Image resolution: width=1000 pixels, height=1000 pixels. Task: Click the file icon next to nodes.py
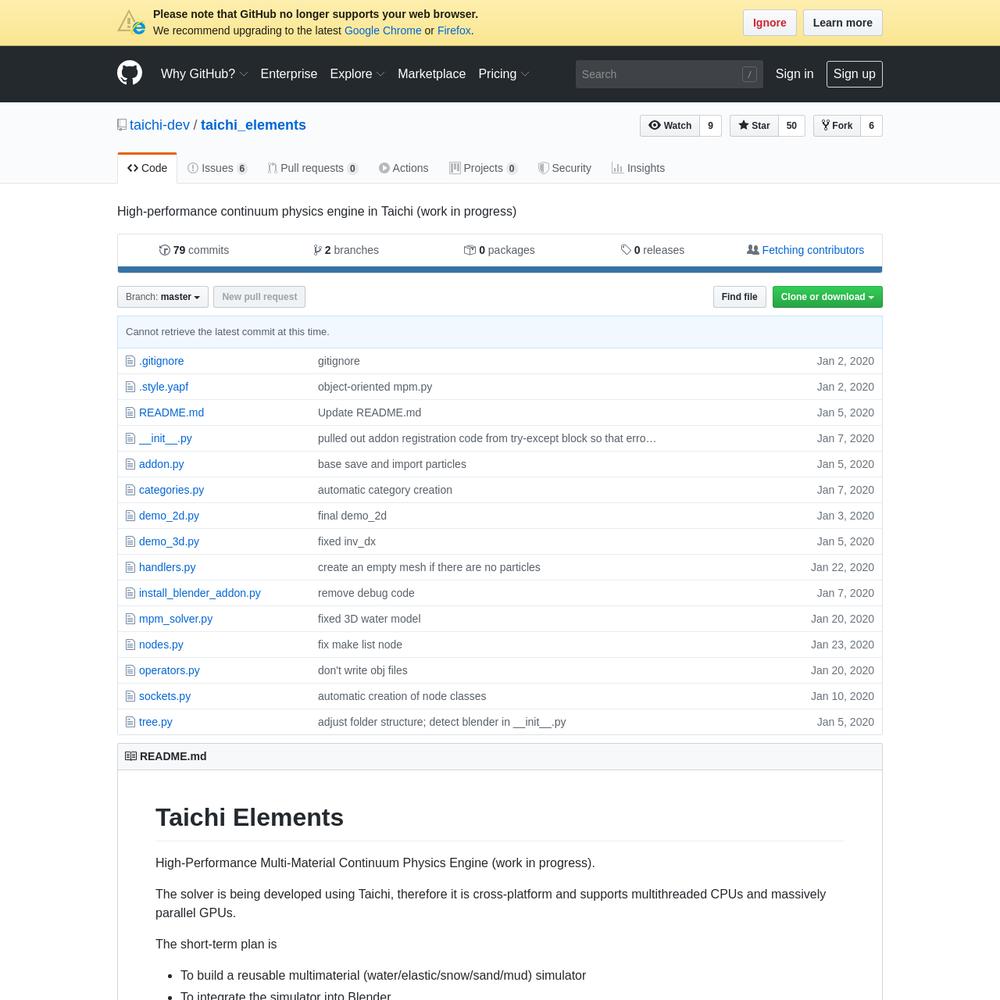130,645
